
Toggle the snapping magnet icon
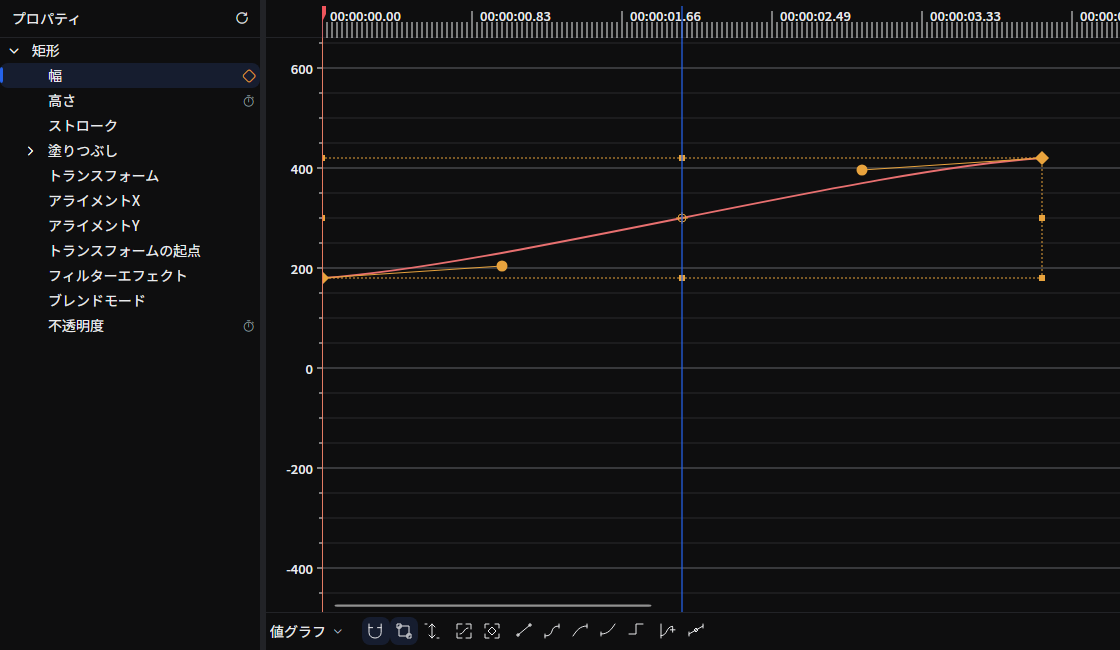point(375,631)
